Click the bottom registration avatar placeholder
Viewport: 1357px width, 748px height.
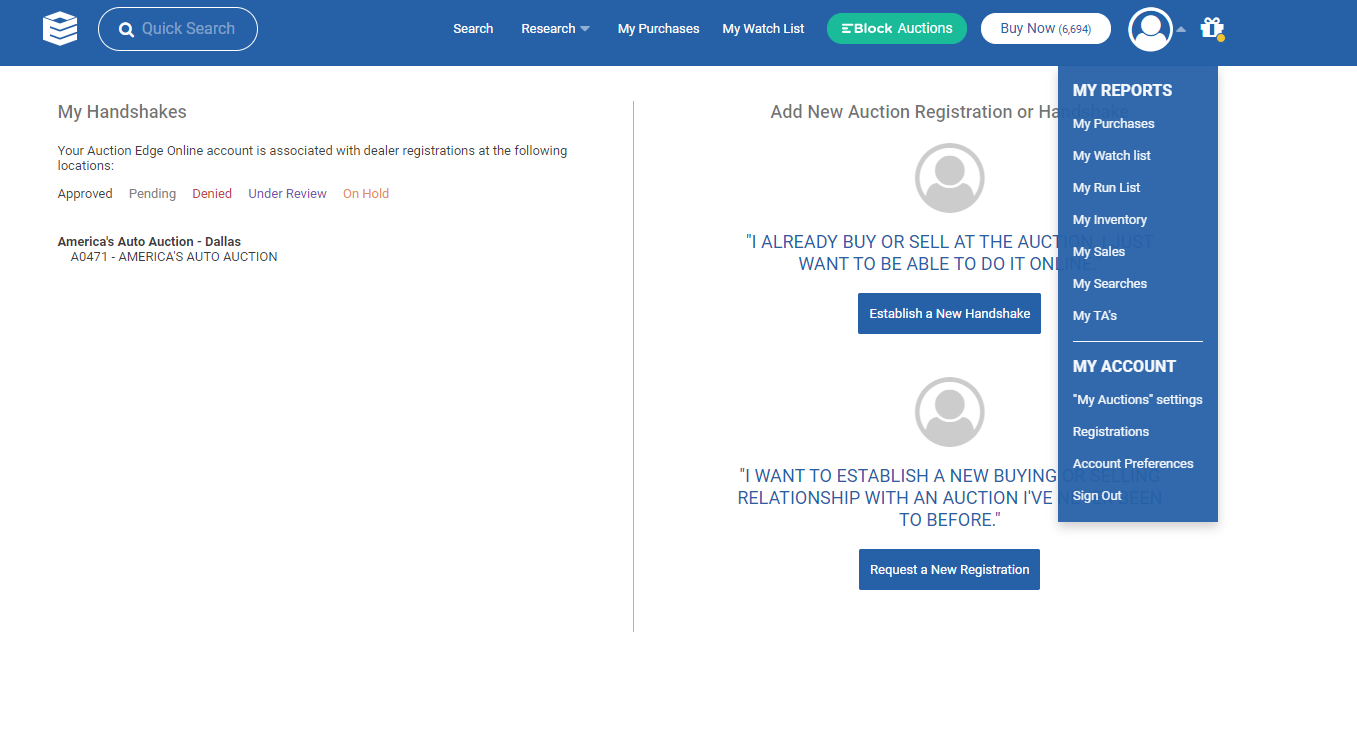tap(949, 411)
